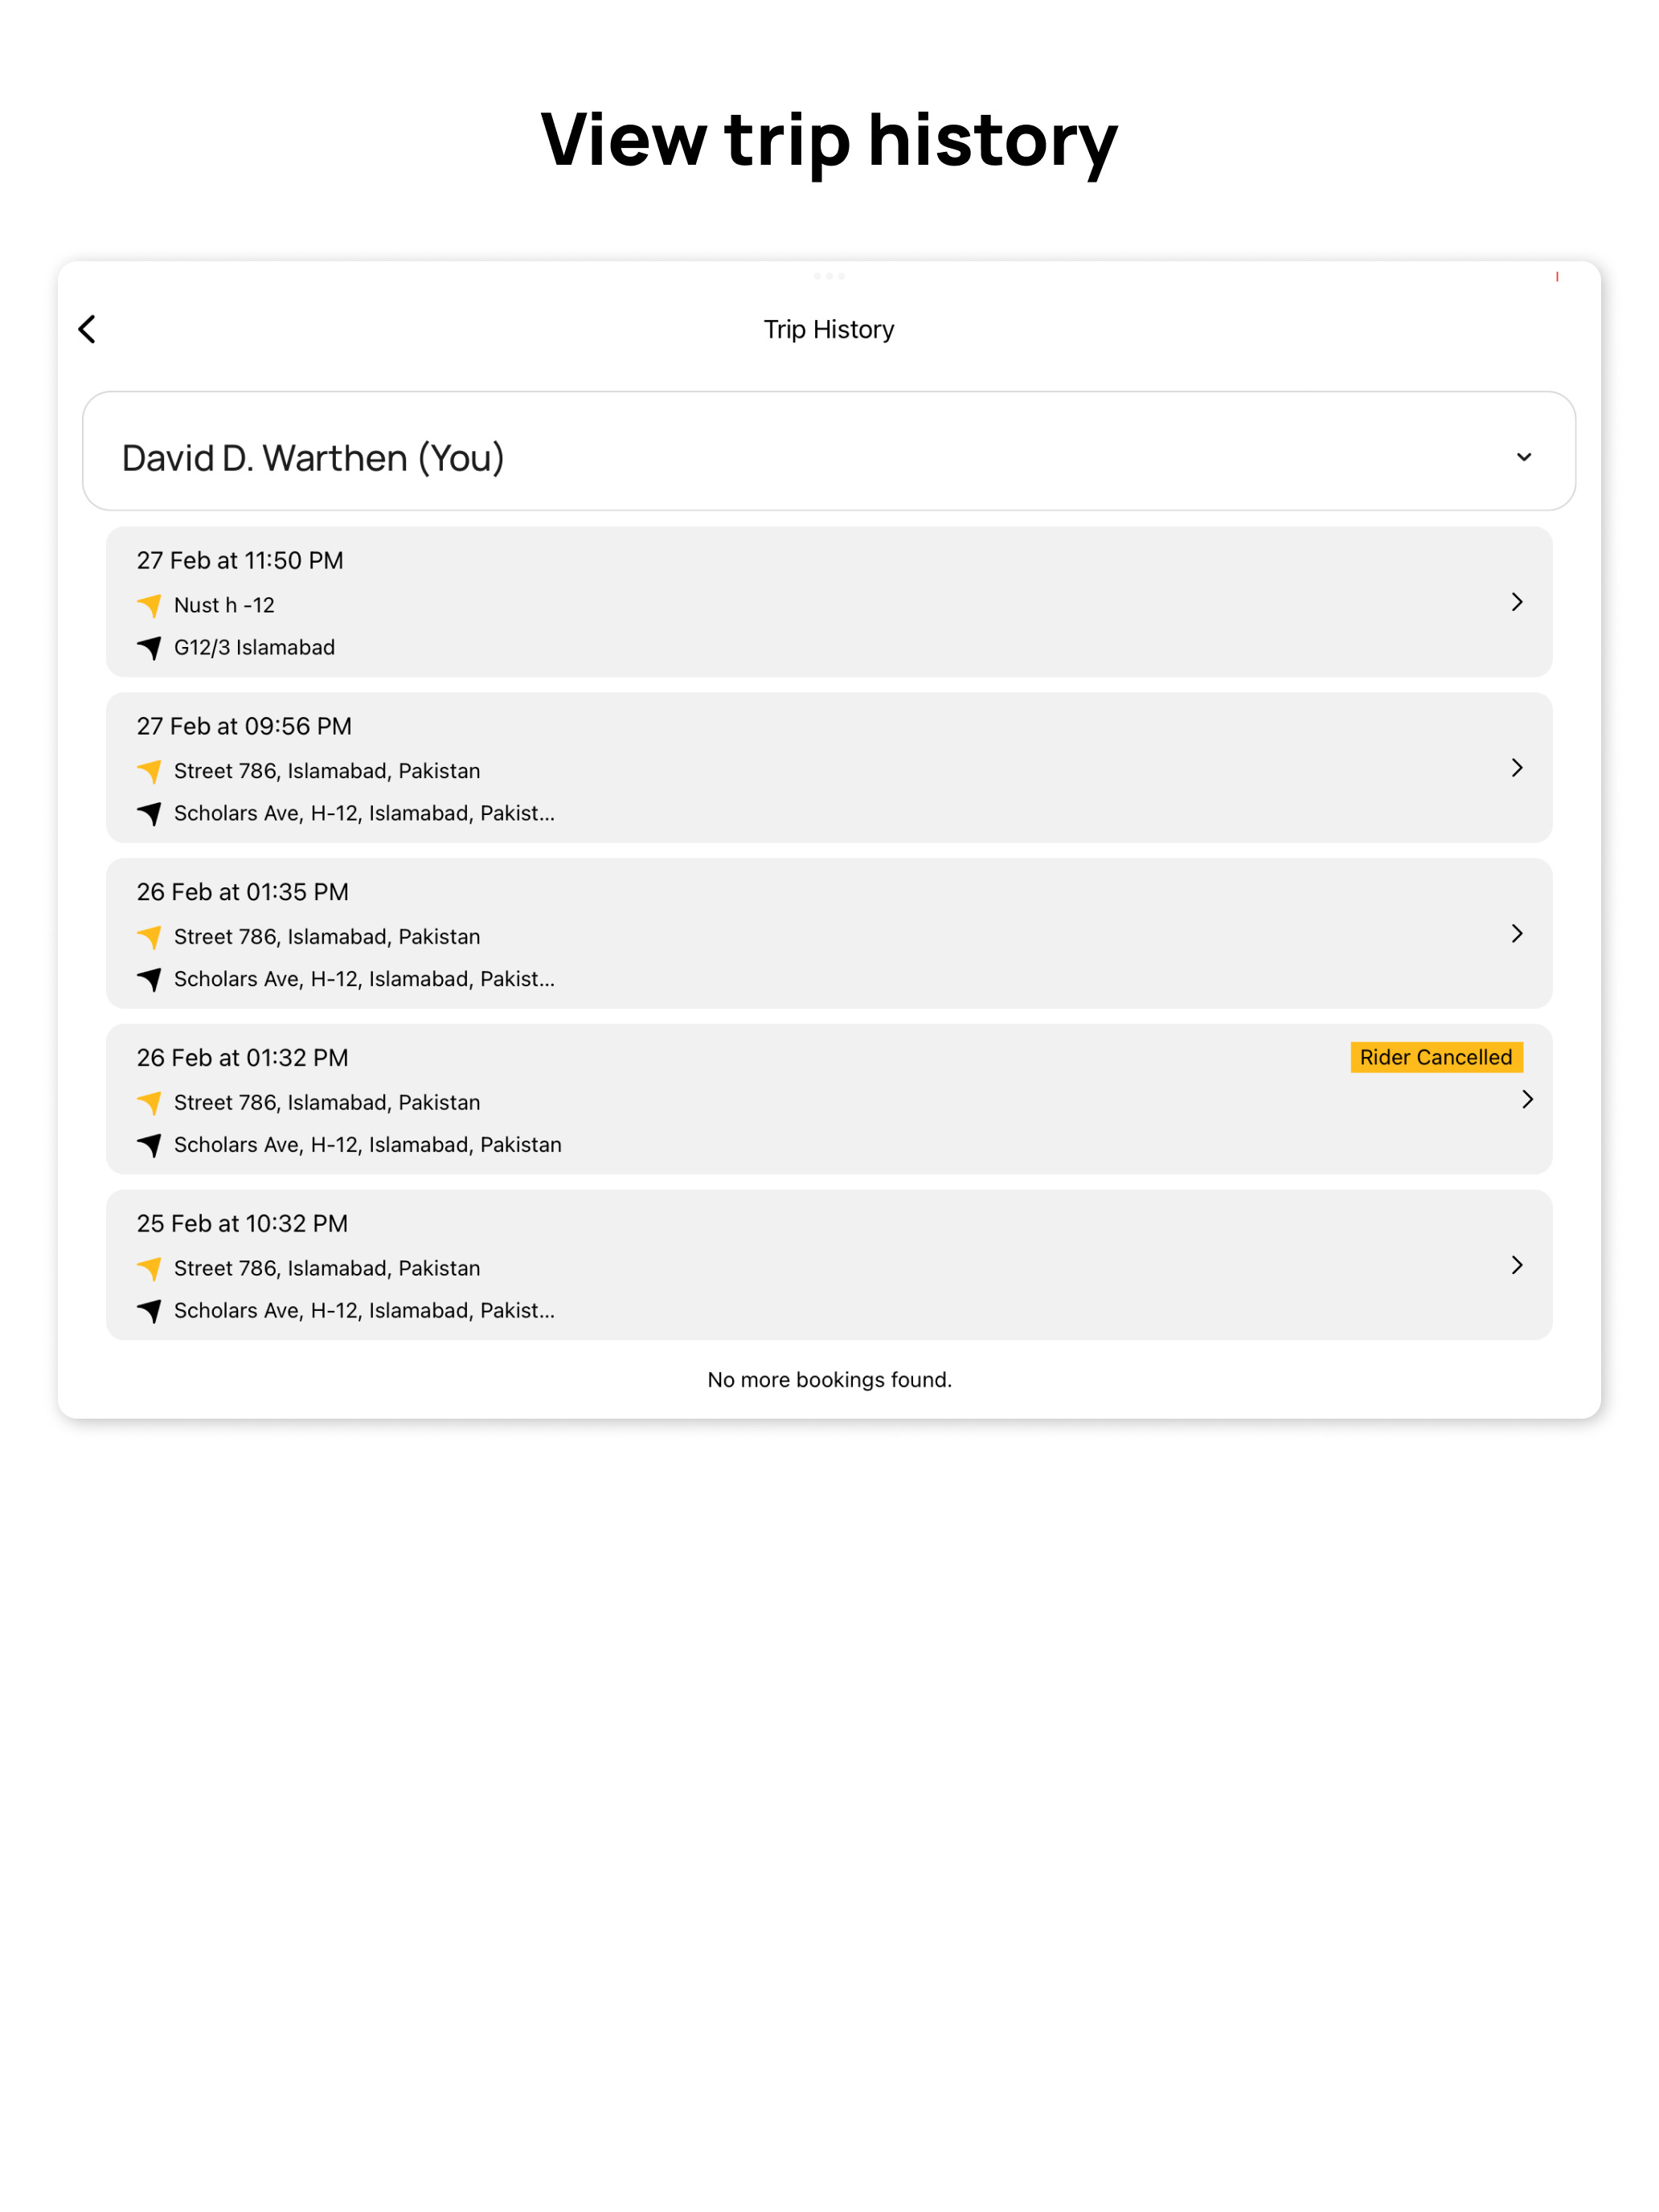Select the "27 Feb at 09:56 PM" date text

244,727
